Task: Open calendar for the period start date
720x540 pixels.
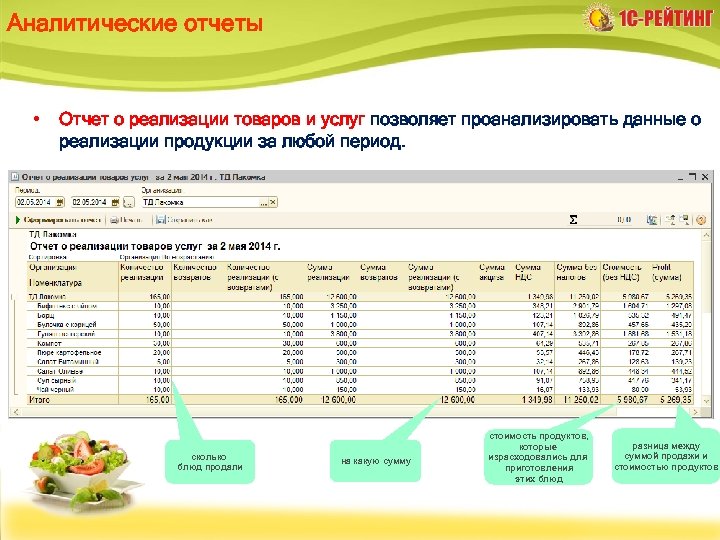Action: 60,202
